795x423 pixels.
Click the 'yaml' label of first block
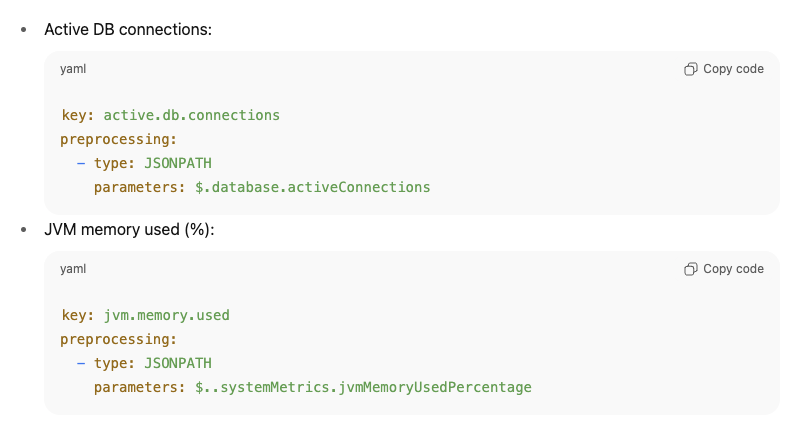click(x=72, y=69)
